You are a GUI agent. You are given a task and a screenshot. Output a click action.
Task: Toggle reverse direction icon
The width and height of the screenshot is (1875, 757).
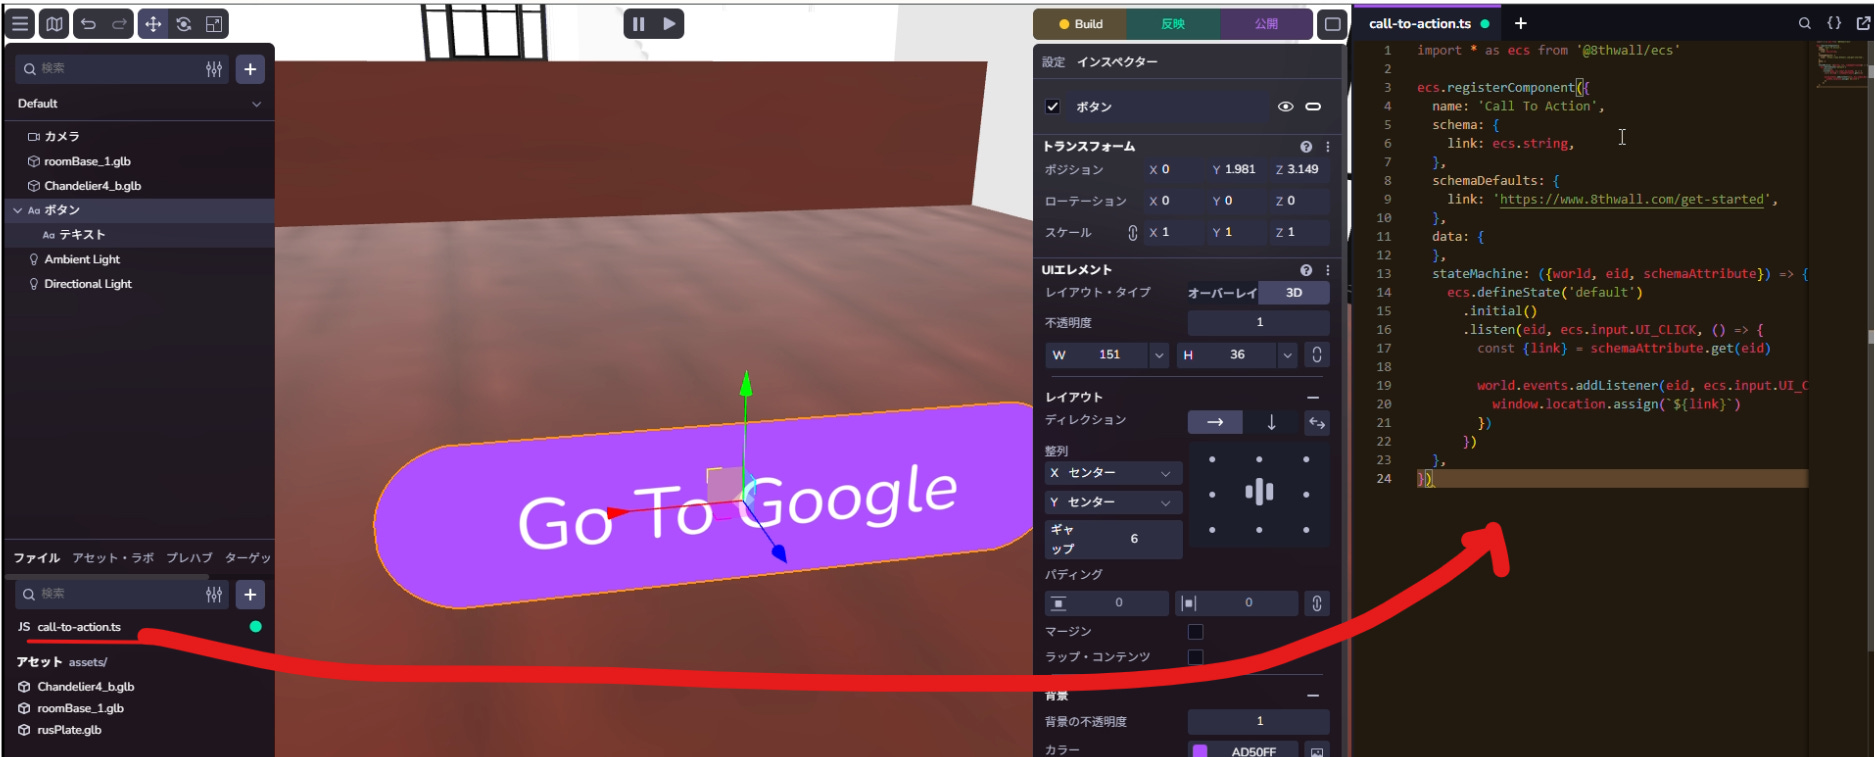(x=1317, y=423)
